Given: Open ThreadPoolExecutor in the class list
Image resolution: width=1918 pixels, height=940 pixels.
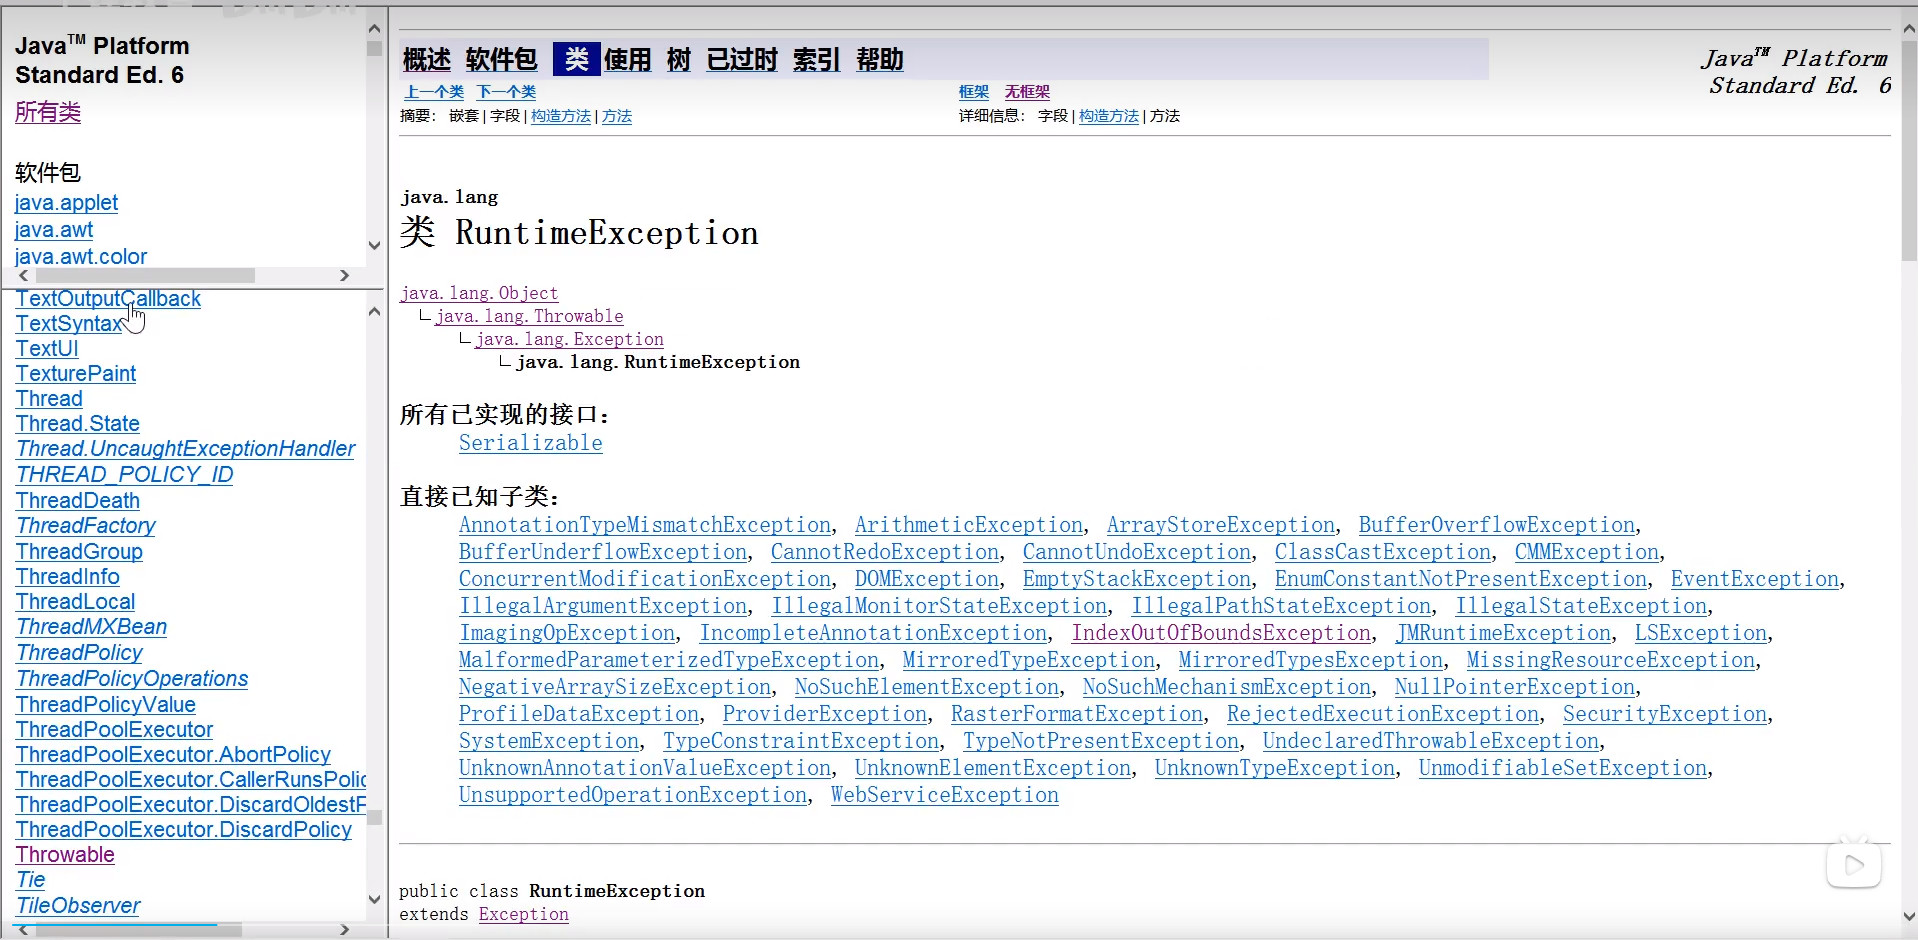Looking at the screenshot, I should pyautogui.click(x=114, y=730).
